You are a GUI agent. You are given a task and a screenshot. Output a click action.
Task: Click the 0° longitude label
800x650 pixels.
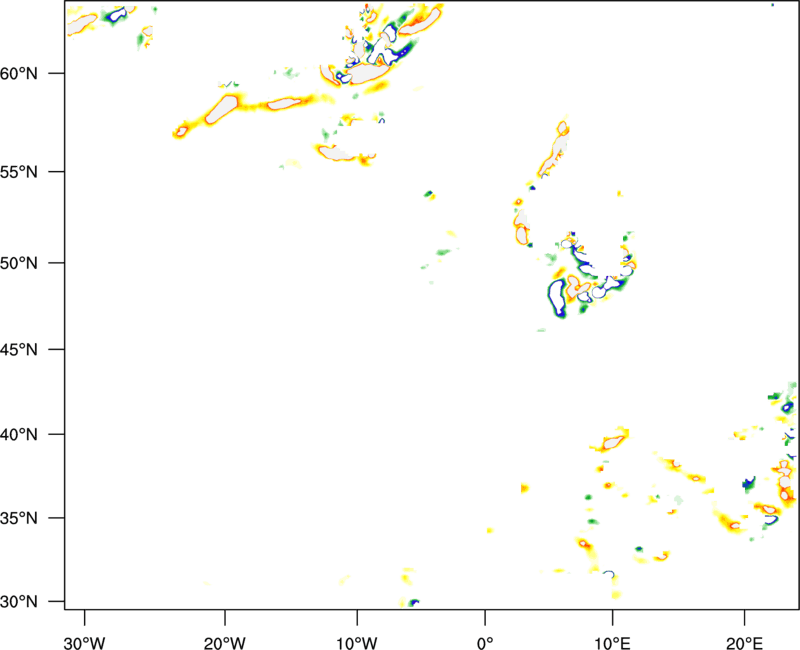click(x=485, y=643)
